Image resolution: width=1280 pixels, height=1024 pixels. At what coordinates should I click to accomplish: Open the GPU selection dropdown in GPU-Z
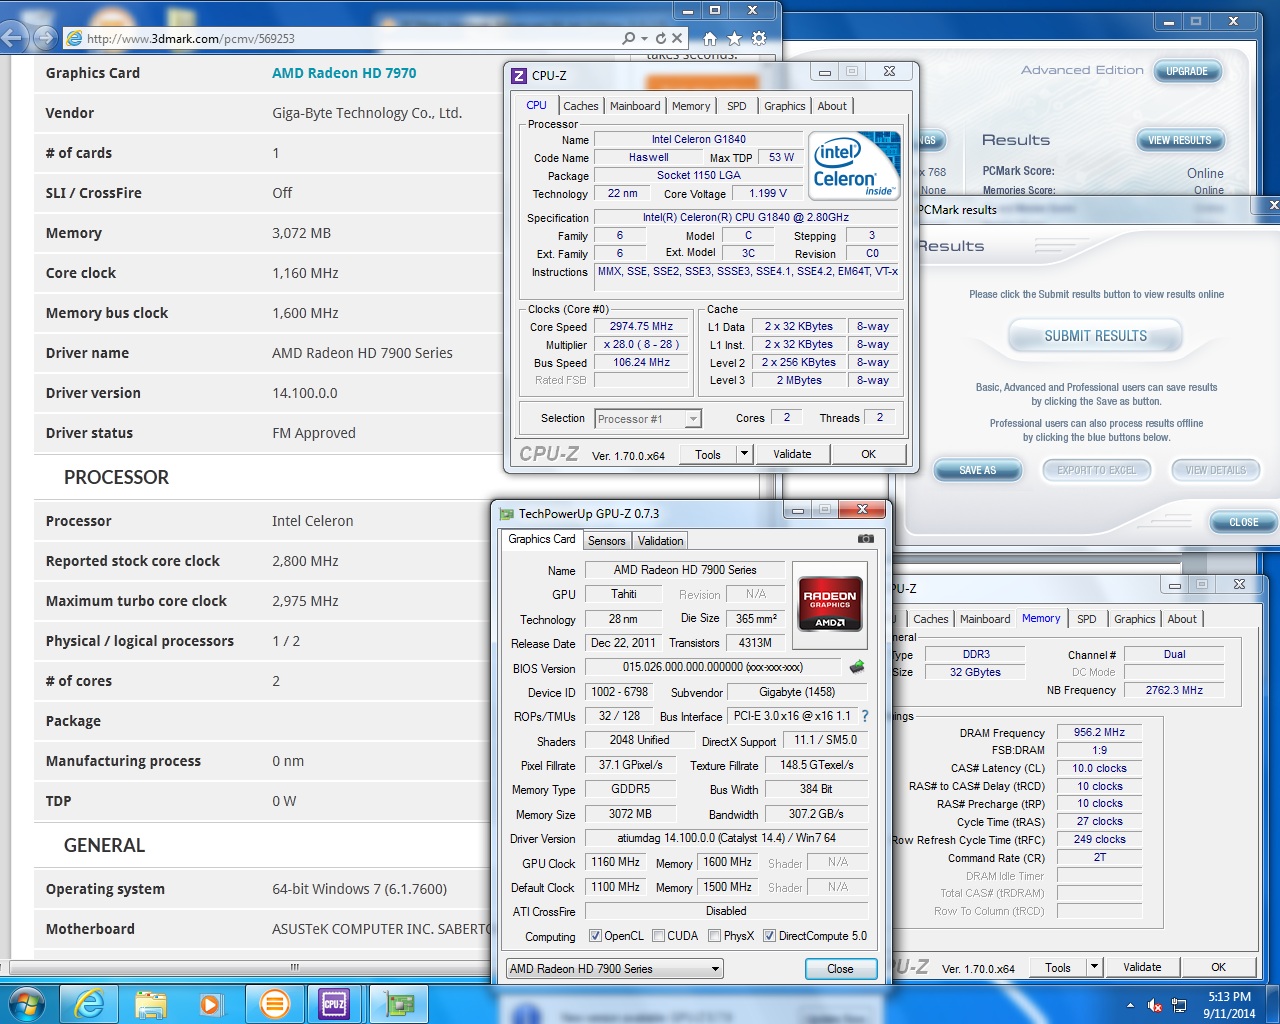pos(614,968)
